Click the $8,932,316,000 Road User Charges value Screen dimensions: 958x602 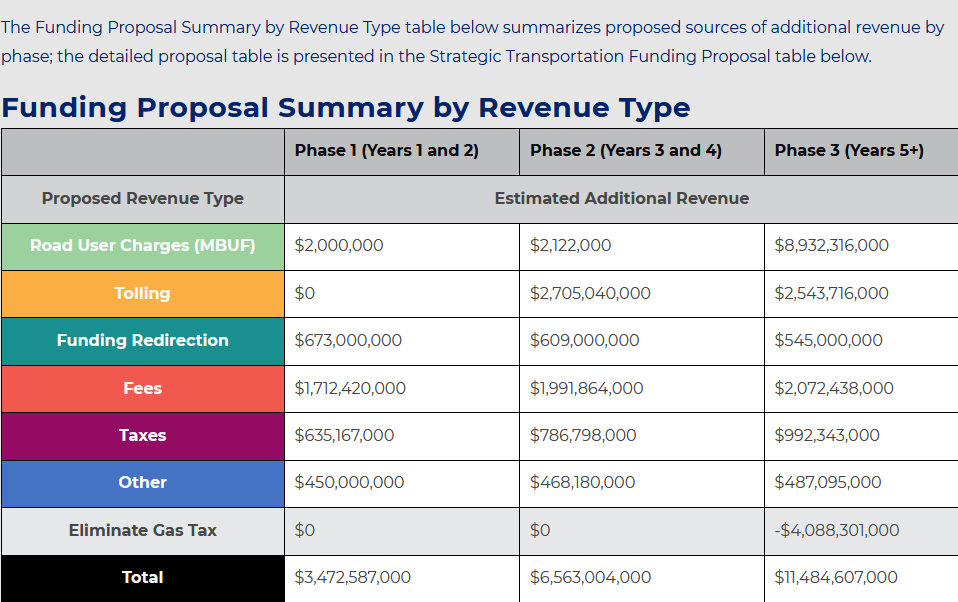pos(831,246)
